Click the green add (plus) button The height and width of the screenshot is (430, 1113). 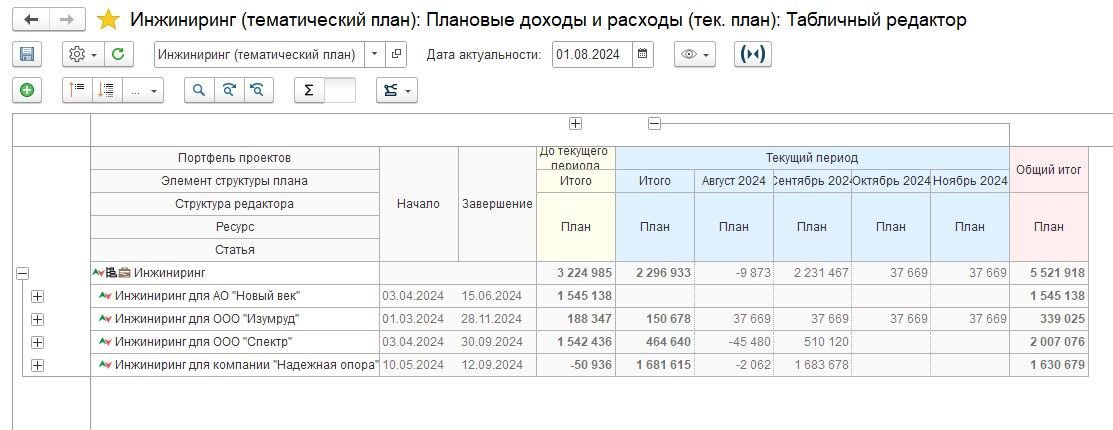pos(27,90)
